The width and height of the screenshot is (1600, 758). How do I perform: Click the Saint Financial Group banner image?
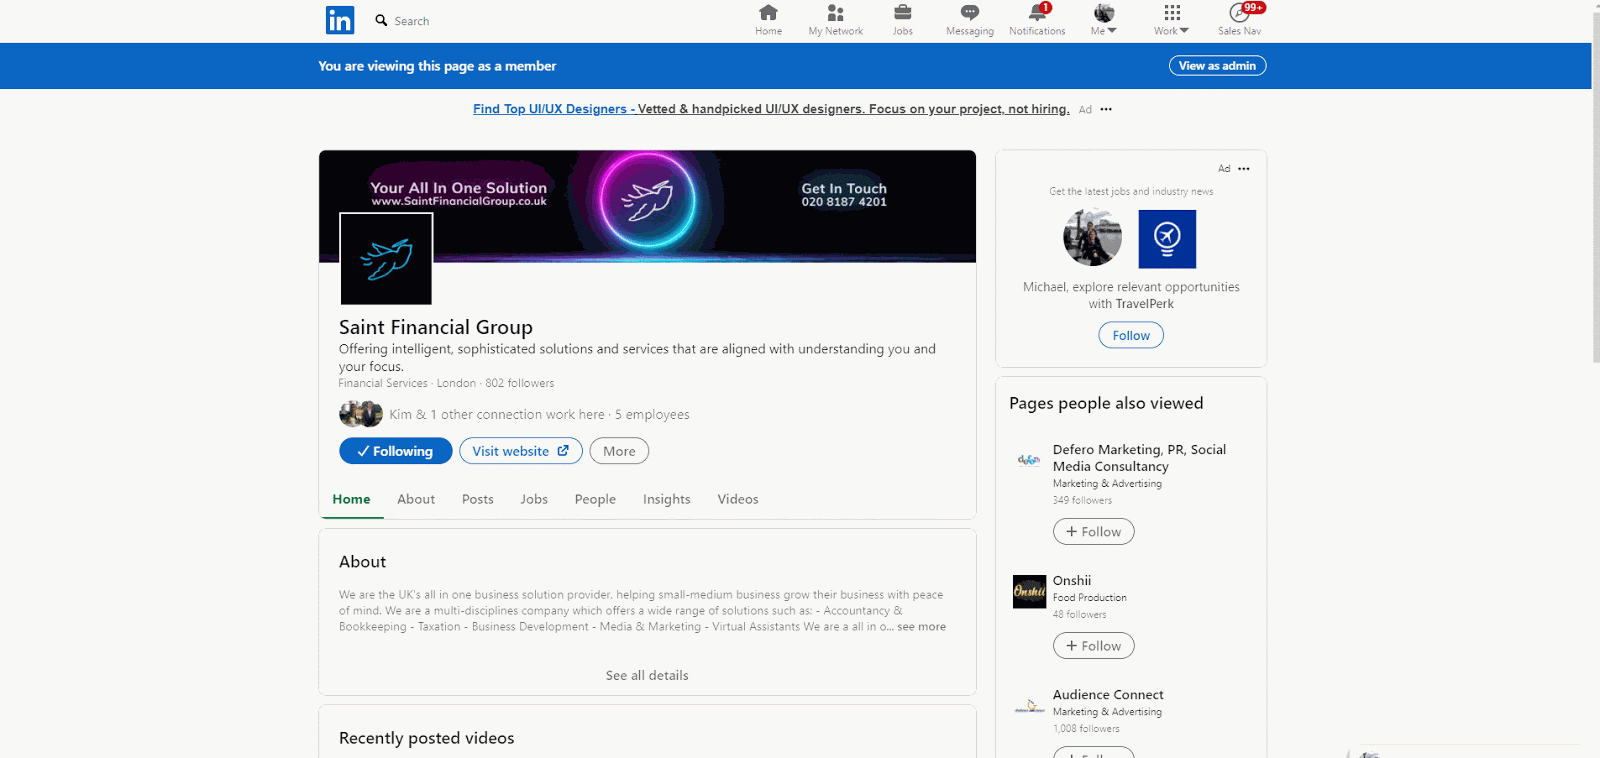[x=647, y=206]
